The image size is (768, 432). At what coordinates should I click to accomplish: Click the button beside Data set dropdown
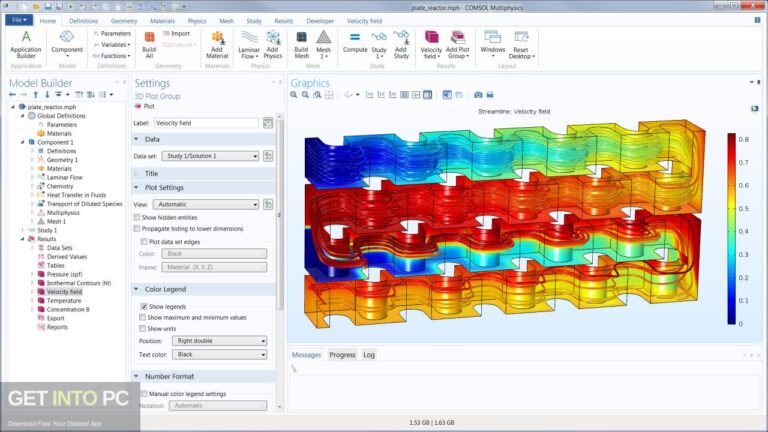pyautogui.click(x=268, y=156)
